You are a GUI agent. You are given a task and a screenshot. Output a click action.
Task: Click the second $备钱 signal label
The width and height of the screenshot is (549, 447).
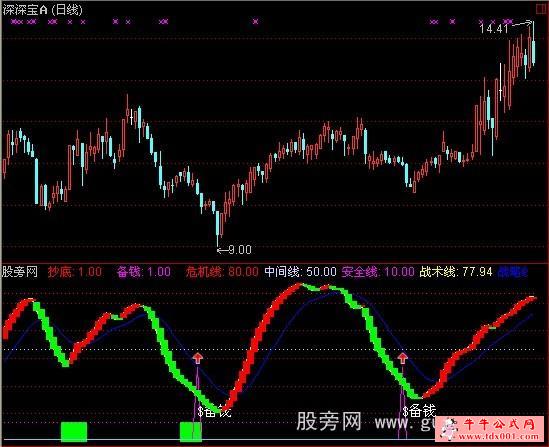coord(419,411)
